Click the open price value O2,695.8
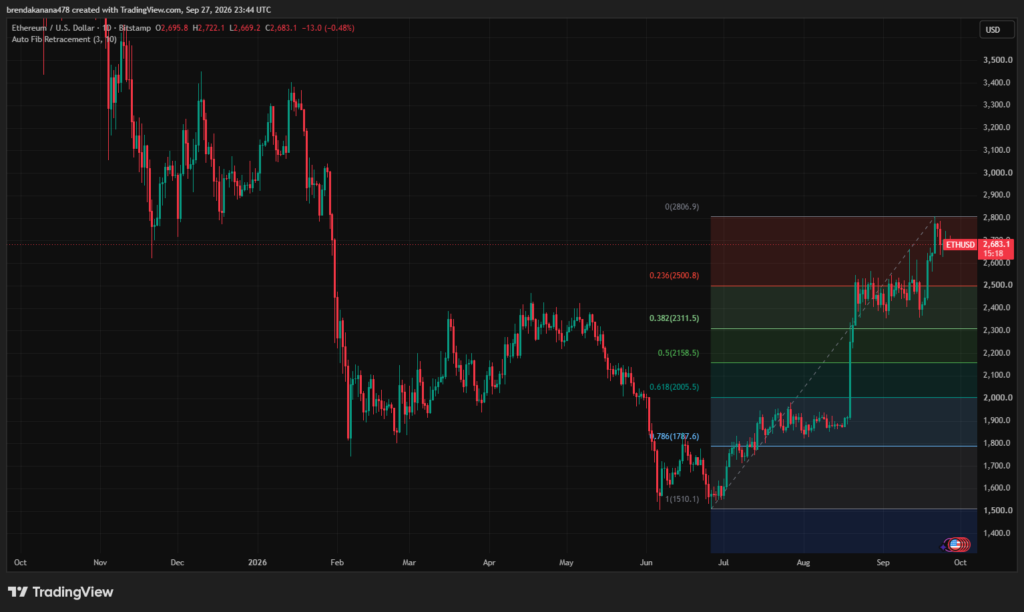This screenshot has height=612, width=1024. pos(172,28)
